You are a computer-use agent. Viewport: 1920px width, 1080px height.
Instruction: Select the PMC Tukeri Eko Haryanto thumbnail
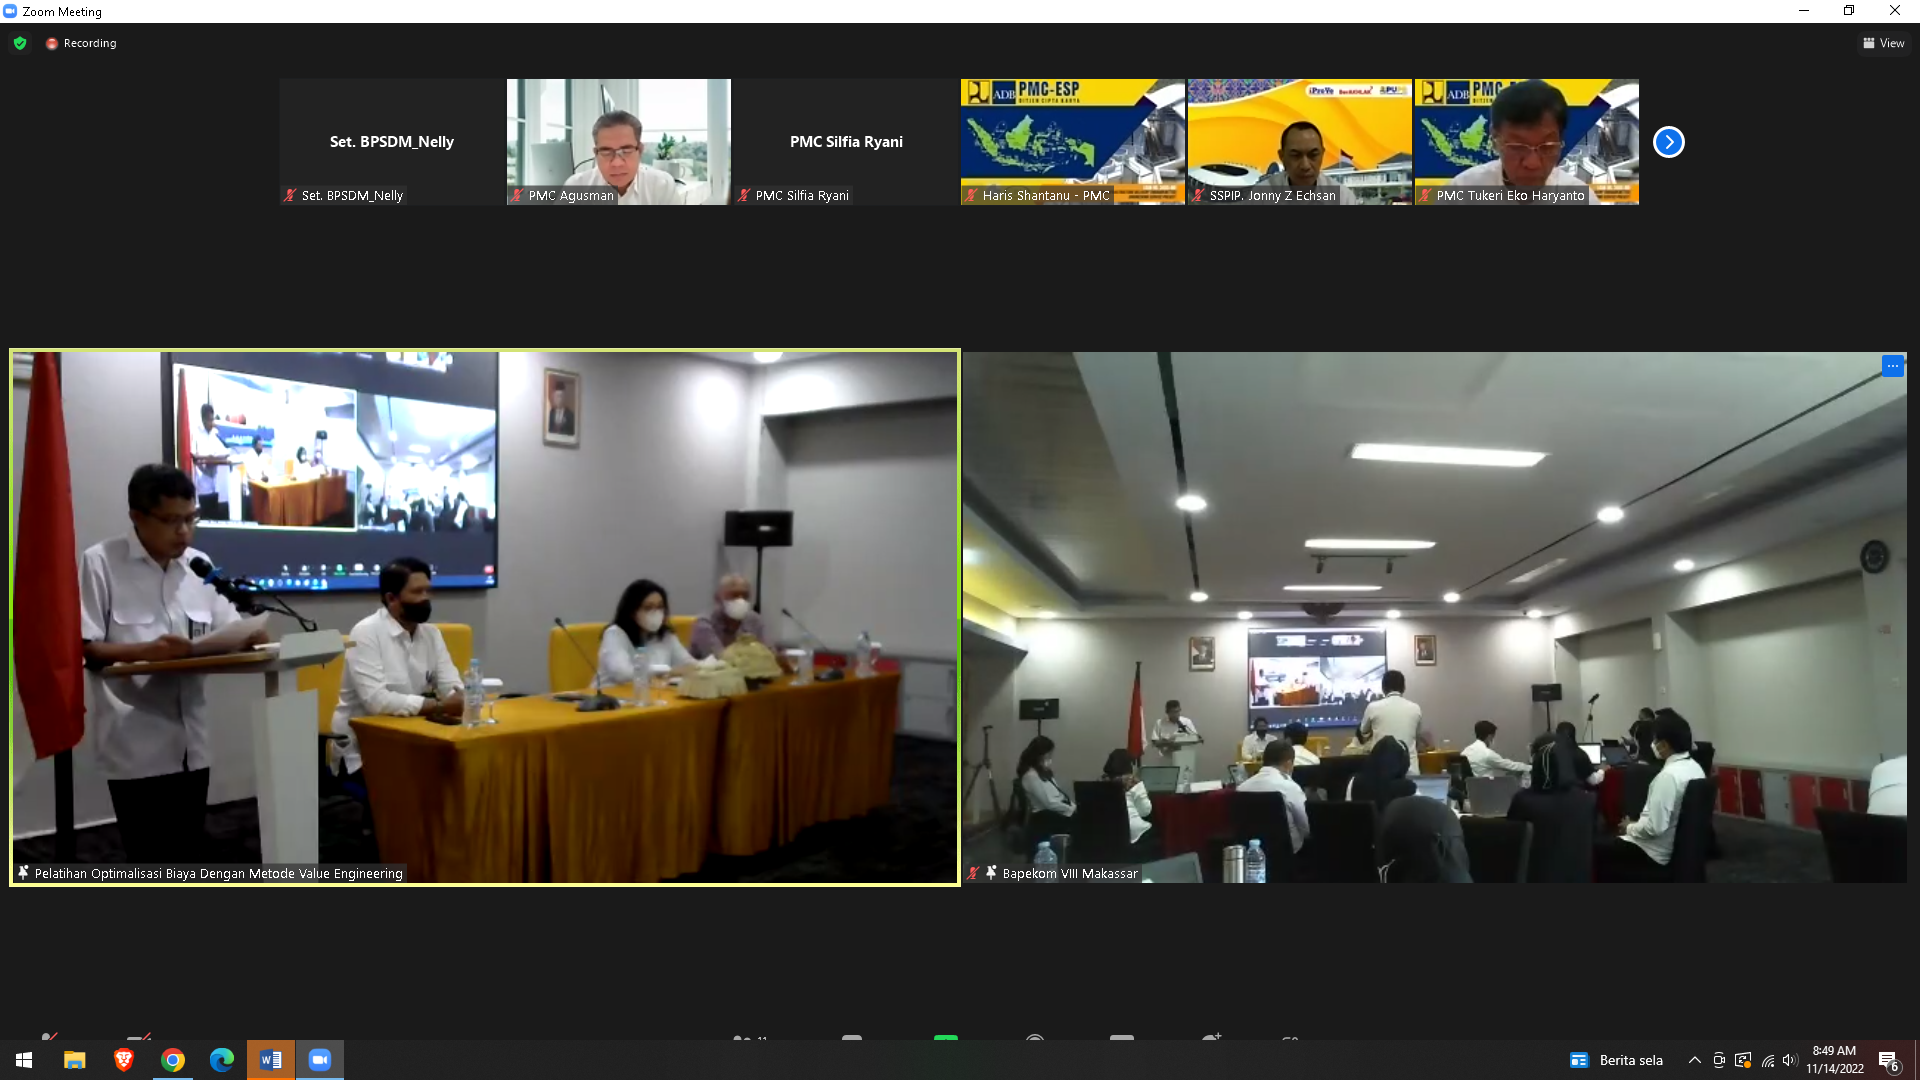(1526, 142)
